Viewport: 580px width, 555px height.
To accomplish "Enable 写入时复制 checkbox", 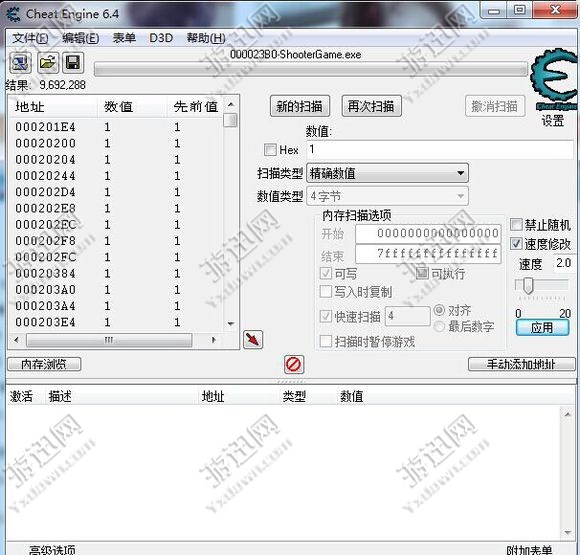I will [x=326, y=292].
